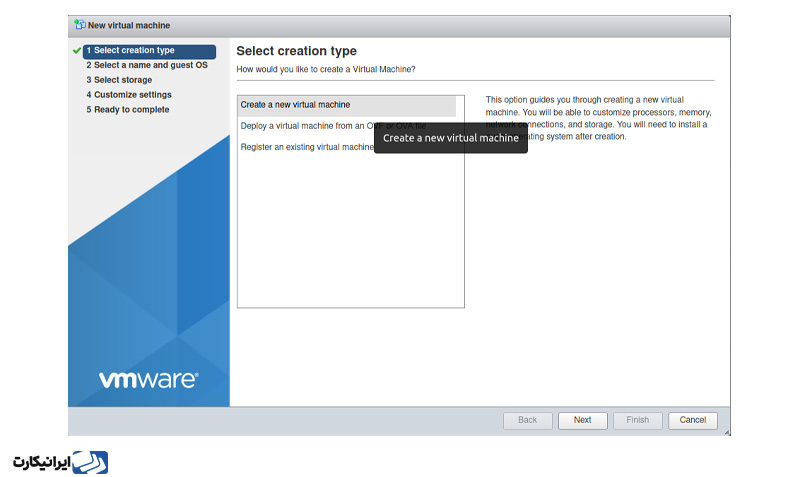Click the dialog resize grip corner
This screenshot has width=800, height=477.
(727, 433)
